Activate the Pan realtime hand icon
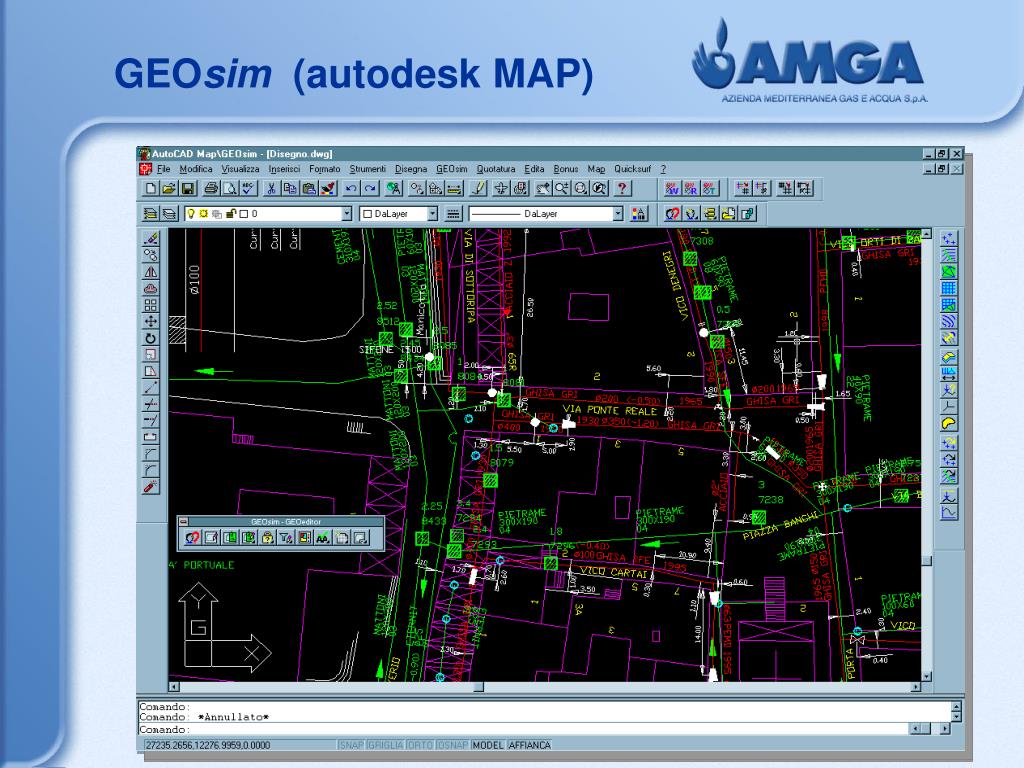The height and width of the screenshot is (768, 1024). (x=543, y=189)
